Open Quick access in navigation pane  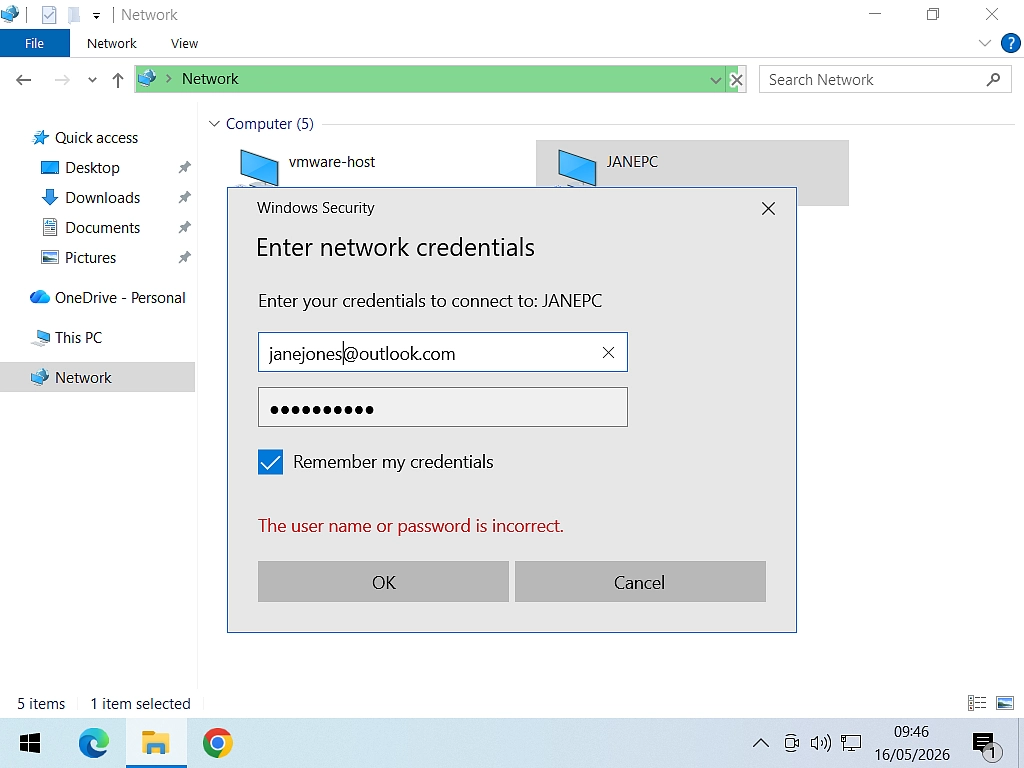click(96, 138)
